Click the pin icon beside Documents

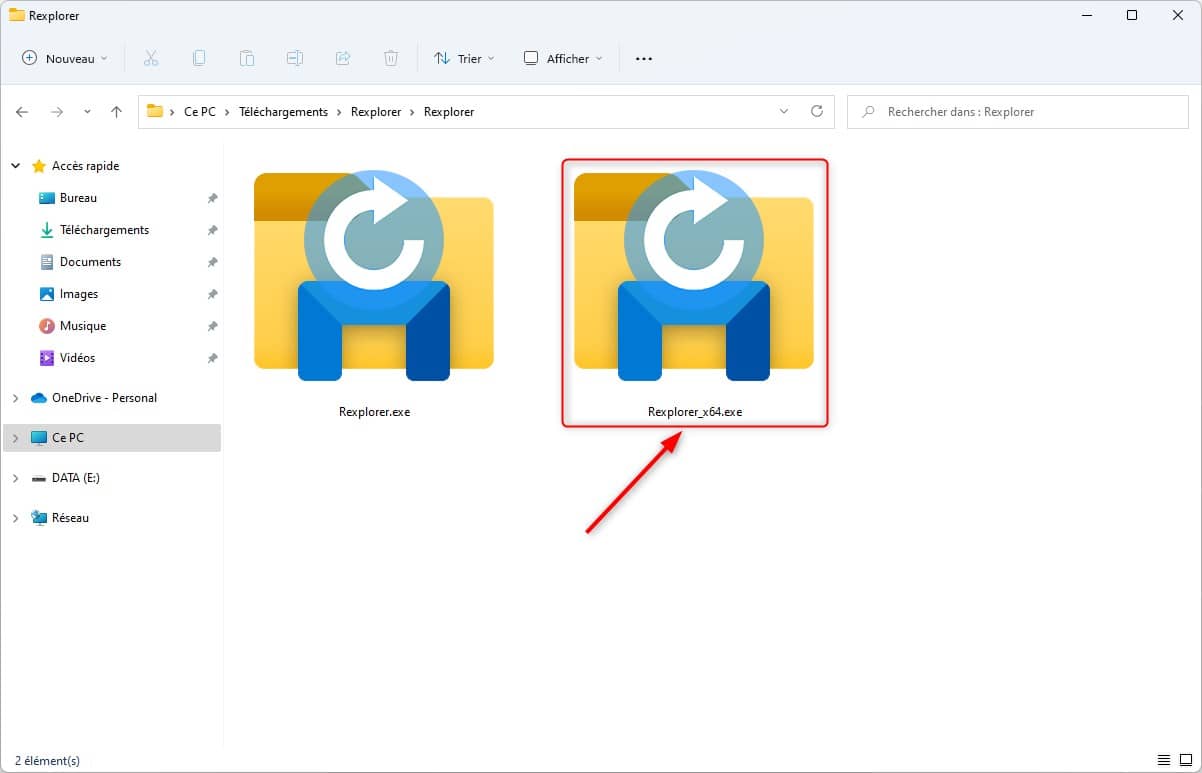[212, 263]
